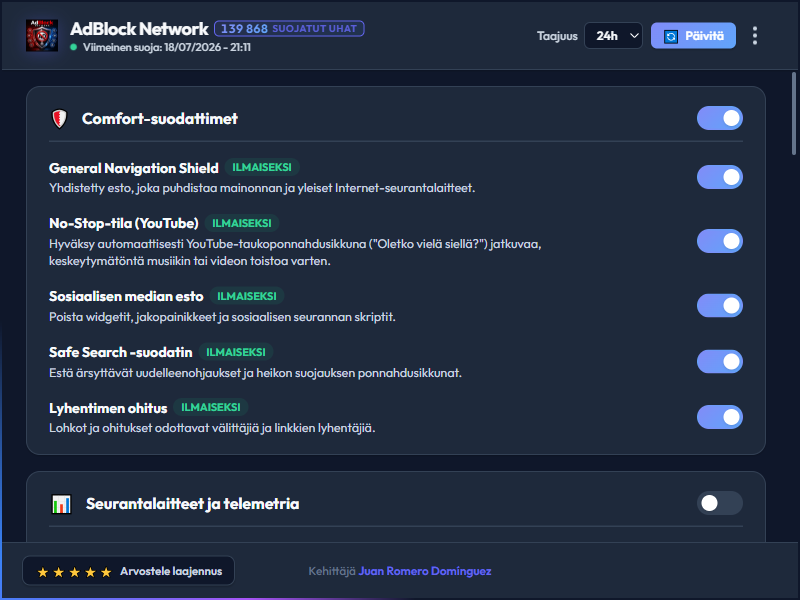
Task: Click the Sosiaalisen median esto title
Action: tap(126, 296)
